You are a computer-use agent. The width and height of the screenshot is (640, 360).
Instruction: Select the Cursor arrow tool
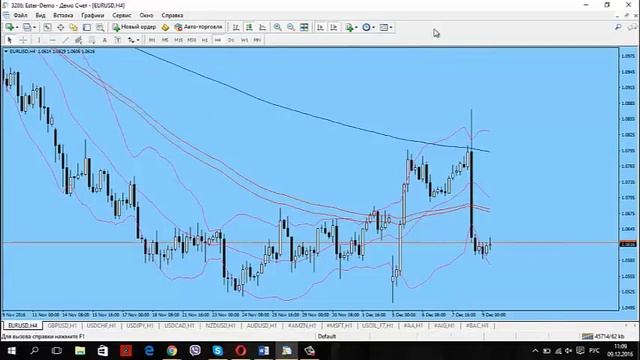click(10, 40)
